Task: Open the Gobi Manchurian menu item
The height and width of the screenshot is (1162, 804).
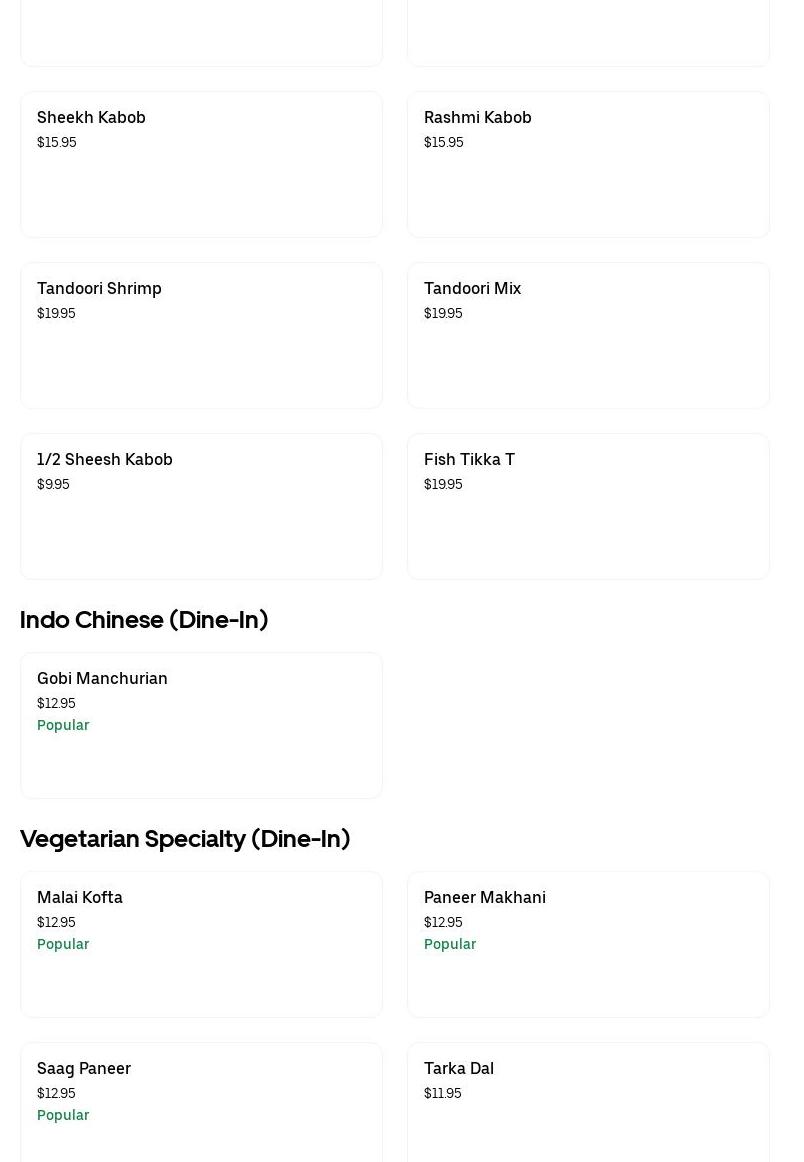Action: [201, 726]
